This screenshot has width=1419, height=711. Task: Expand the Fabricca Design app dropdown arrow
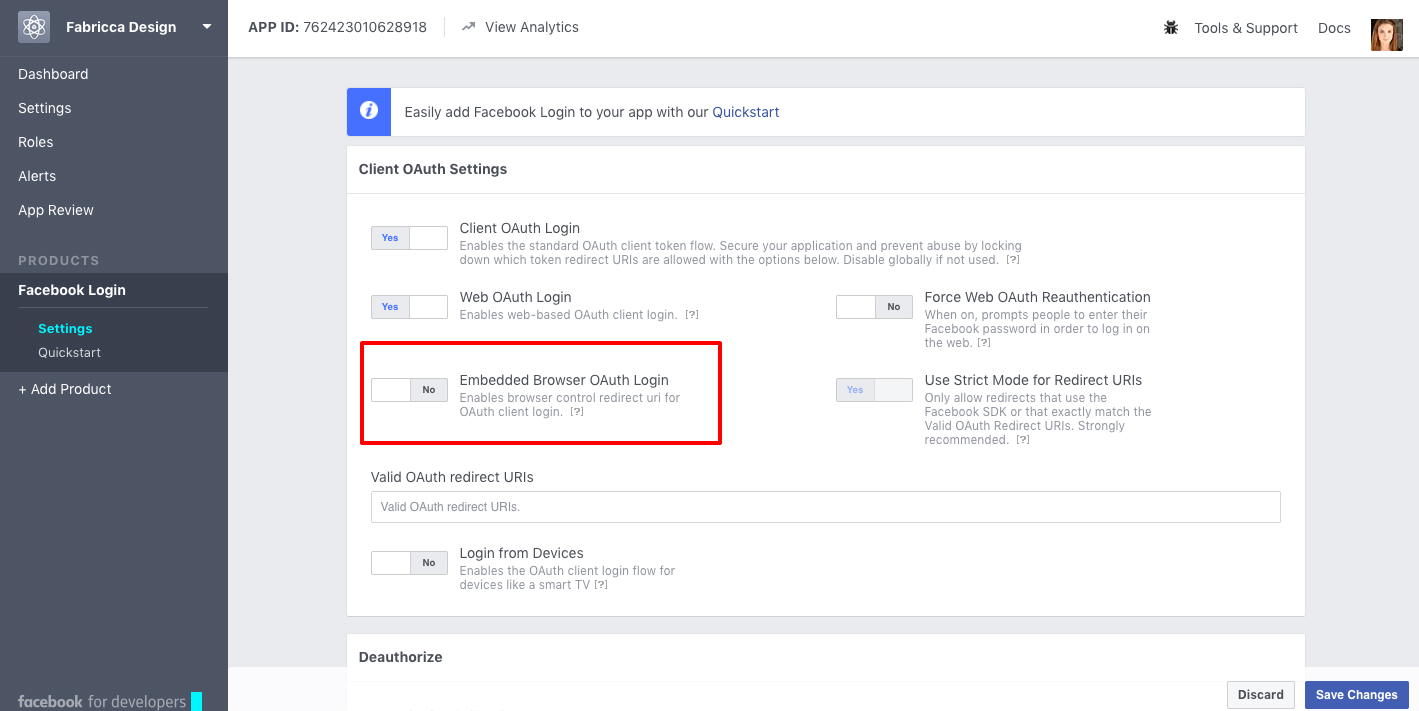coord(207,27)
